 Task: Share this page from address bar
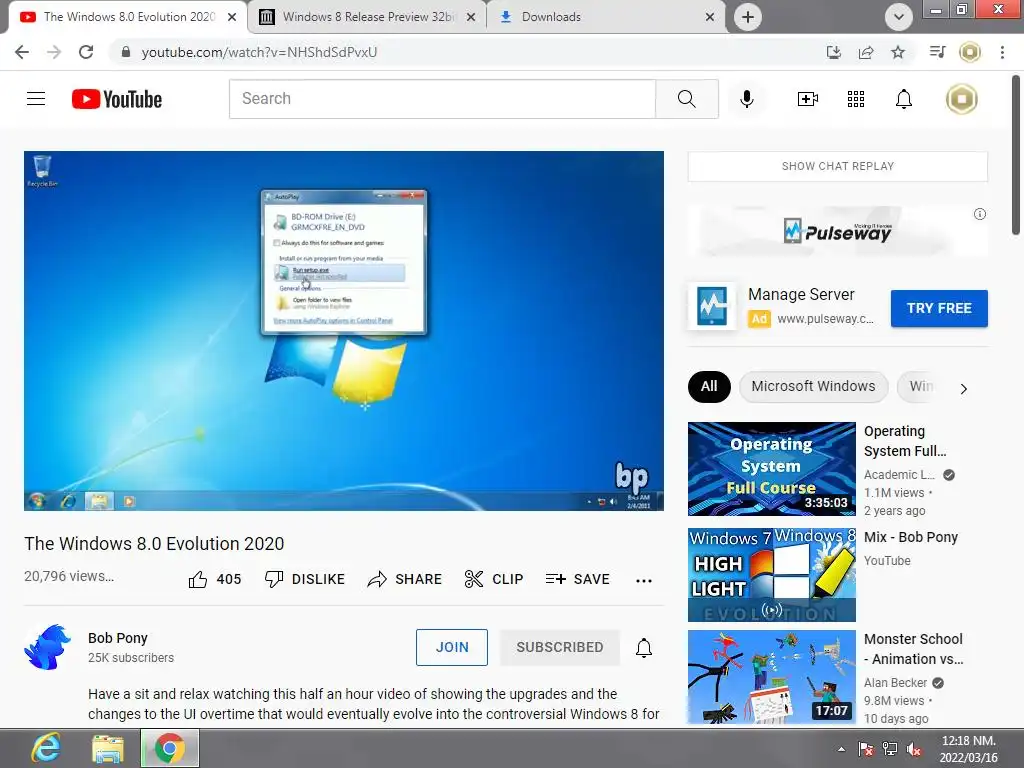click(866, 52)
